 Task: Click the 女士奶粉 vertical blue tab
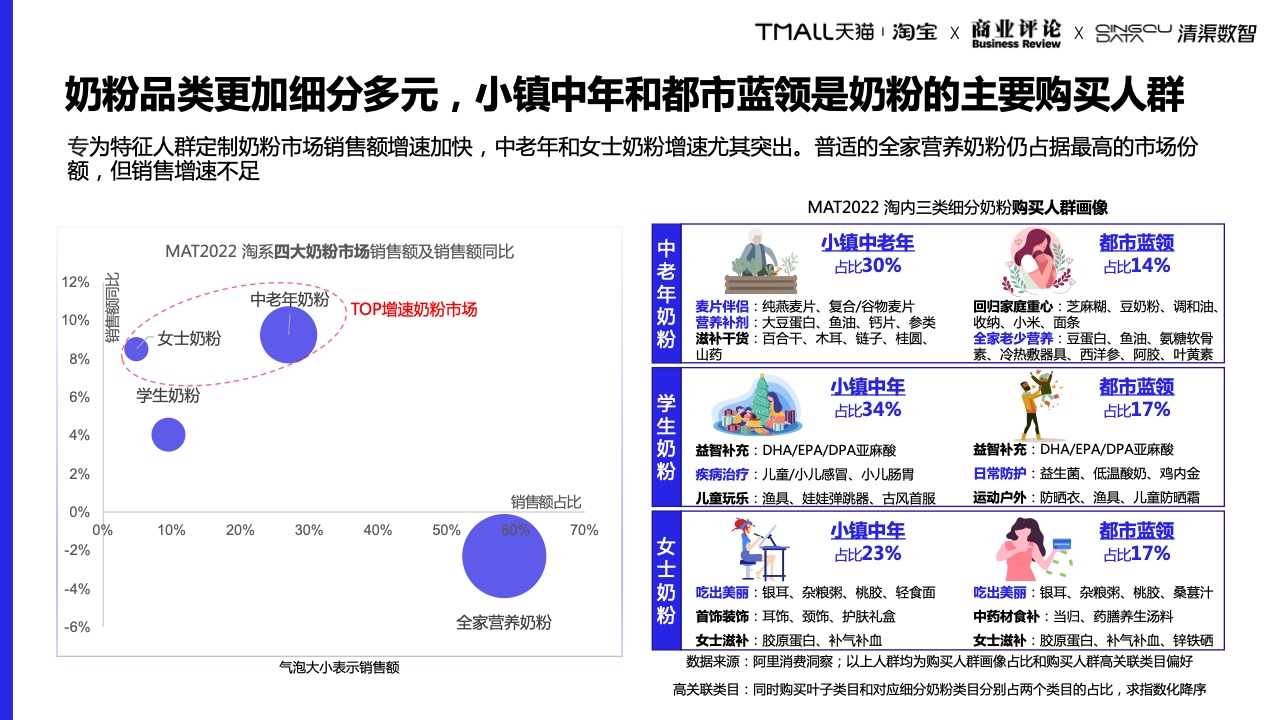coord(666,581)
